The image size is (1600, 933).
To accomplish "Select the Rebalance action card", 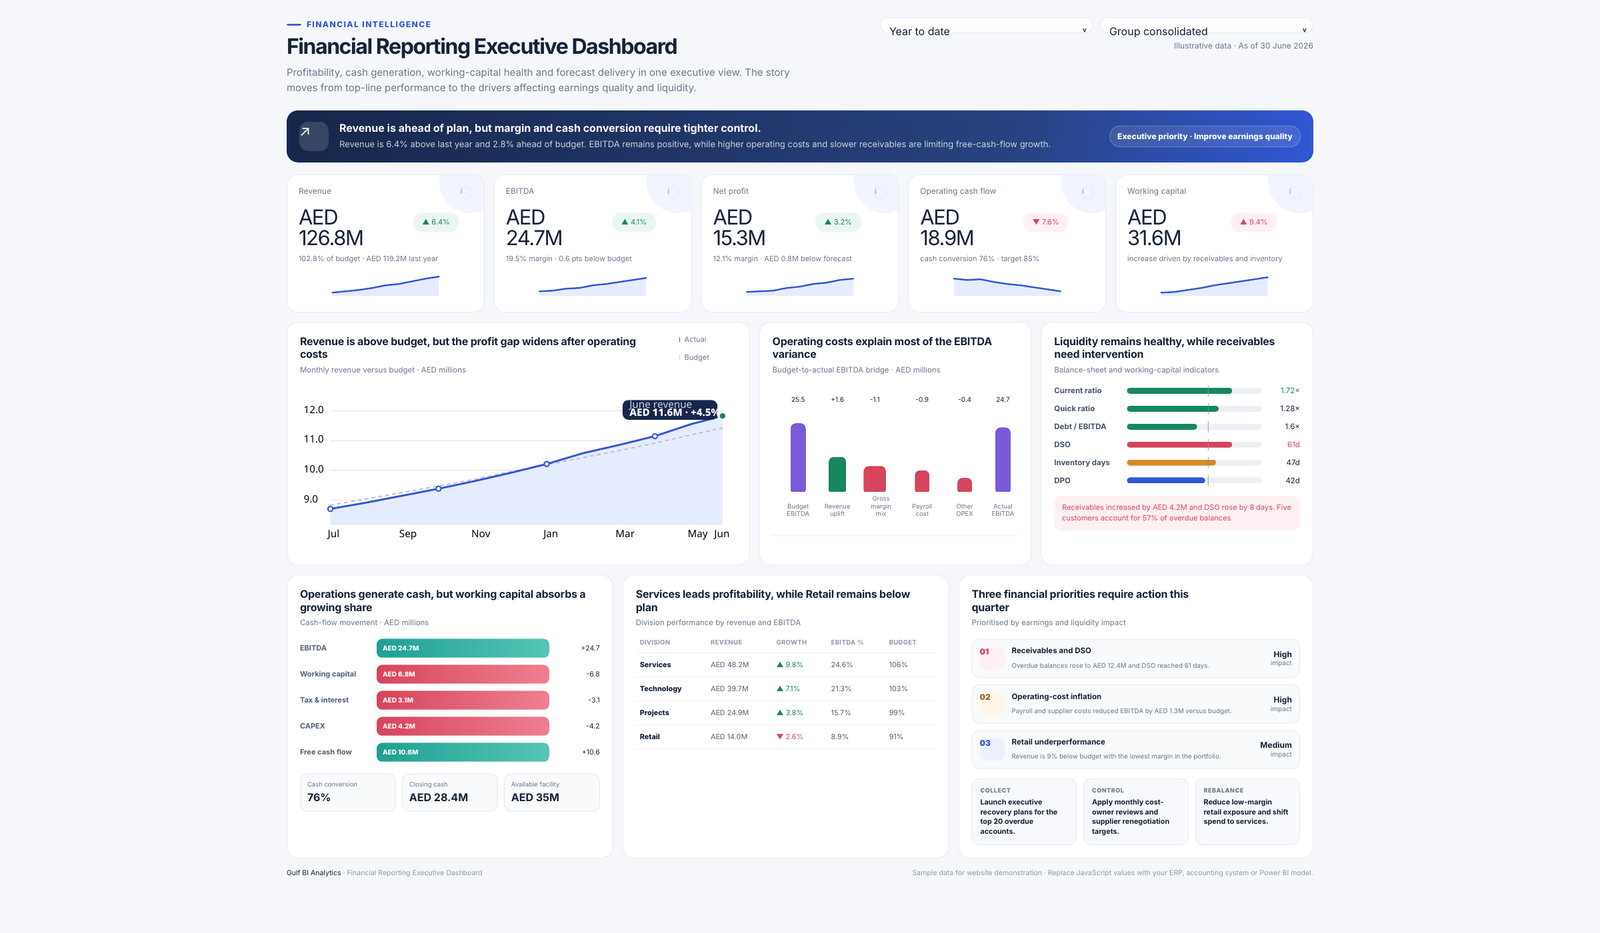I will (1247, 811).
